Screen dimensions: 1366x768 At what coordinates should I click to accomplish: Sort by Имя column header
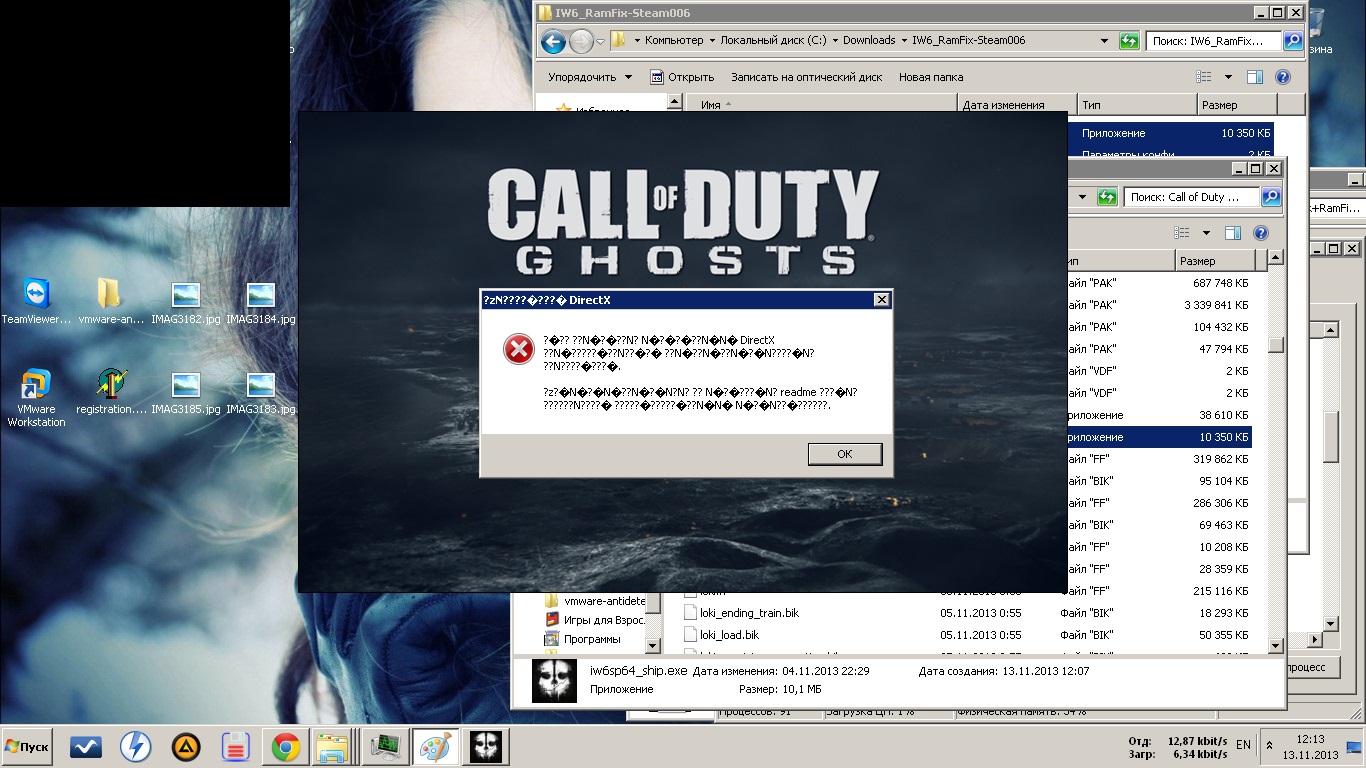822,104
